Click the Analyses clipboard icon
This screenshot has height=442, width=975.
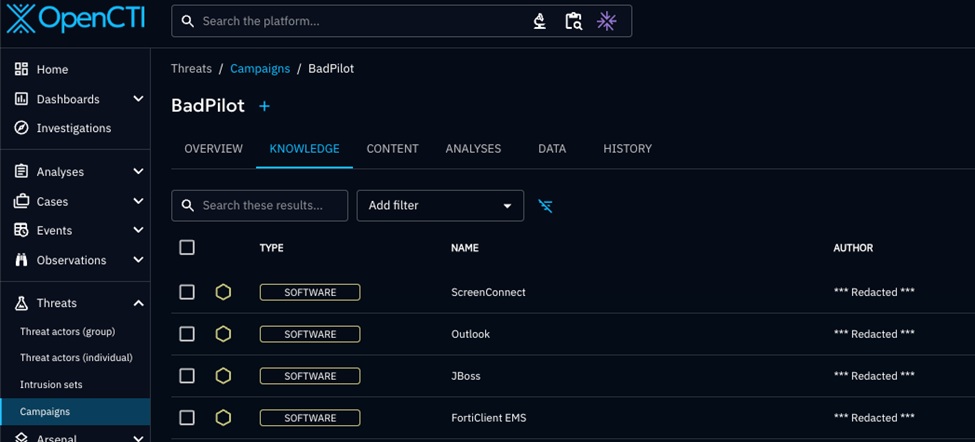click(21, 171)
